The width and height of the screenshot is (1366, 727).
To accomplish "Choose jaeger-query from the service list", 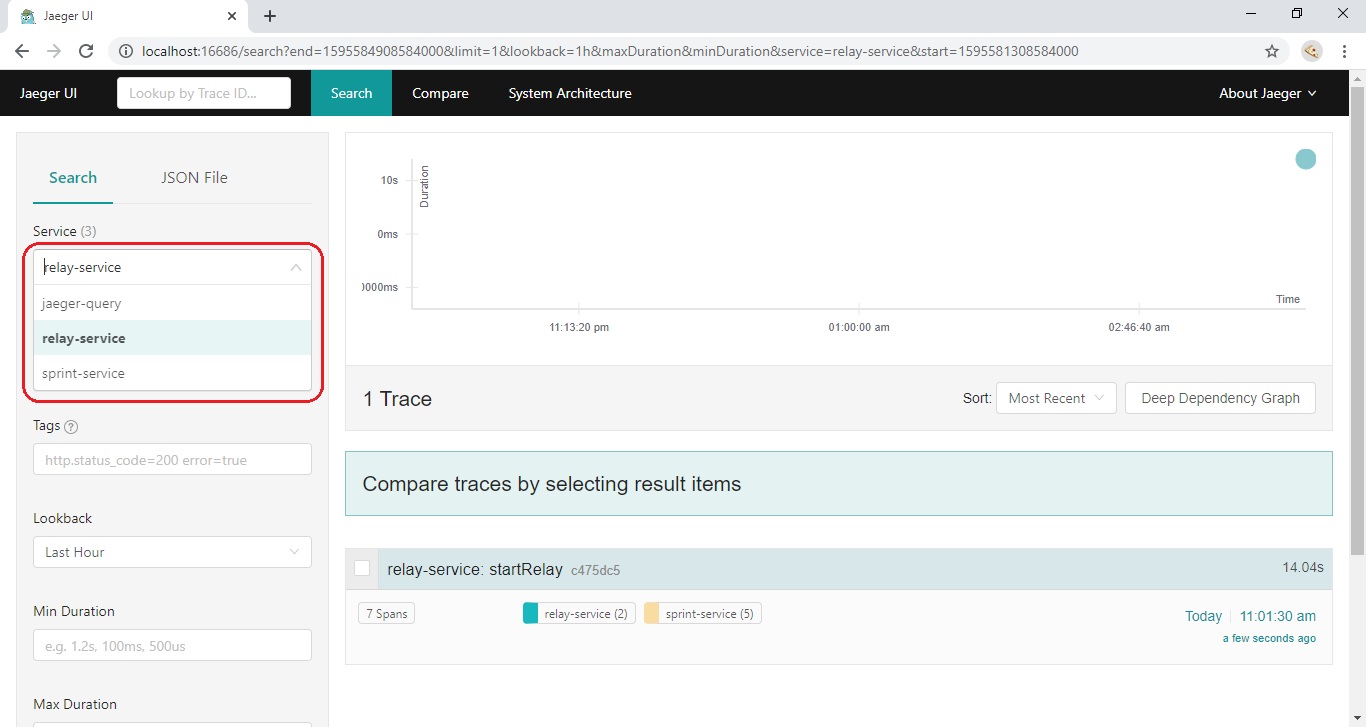I will [x=173, y=303].
